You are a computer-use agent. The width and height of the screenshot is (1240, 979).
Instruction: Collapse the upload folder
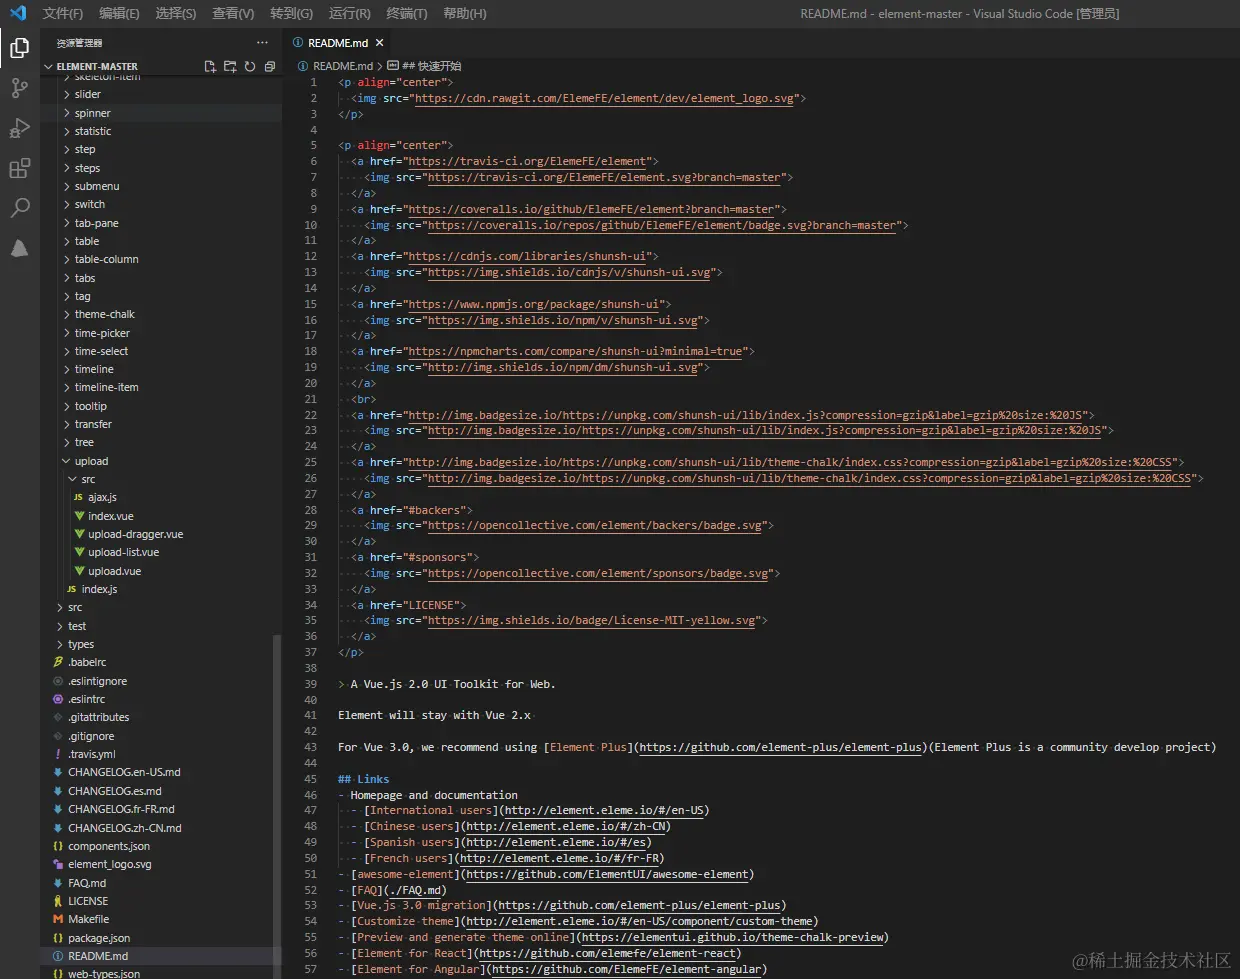click(x=91, y=461)
